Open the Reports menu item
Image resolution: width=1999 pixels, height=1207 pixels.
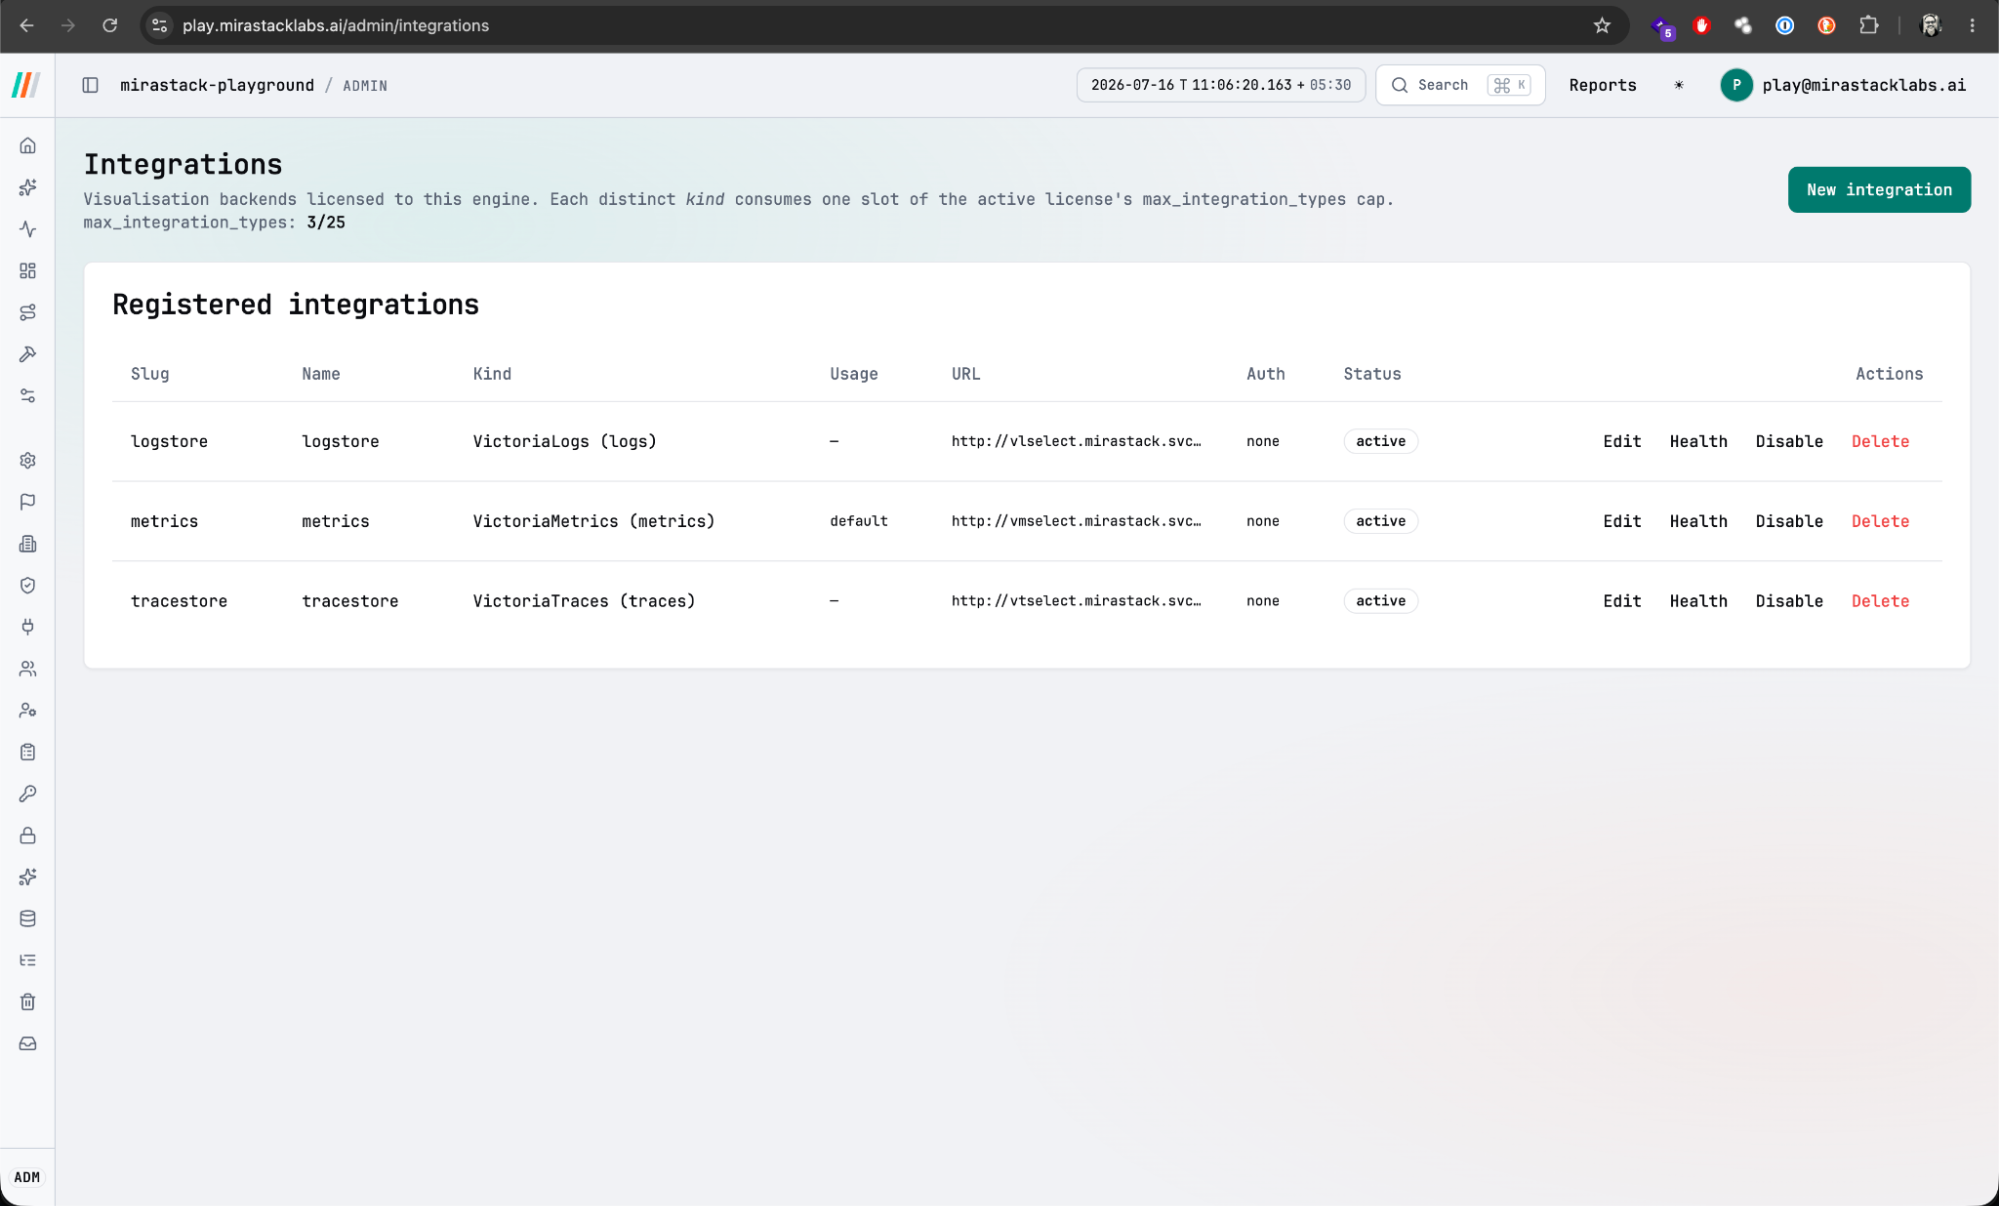pyautogui.click(x=1602, y=85)
